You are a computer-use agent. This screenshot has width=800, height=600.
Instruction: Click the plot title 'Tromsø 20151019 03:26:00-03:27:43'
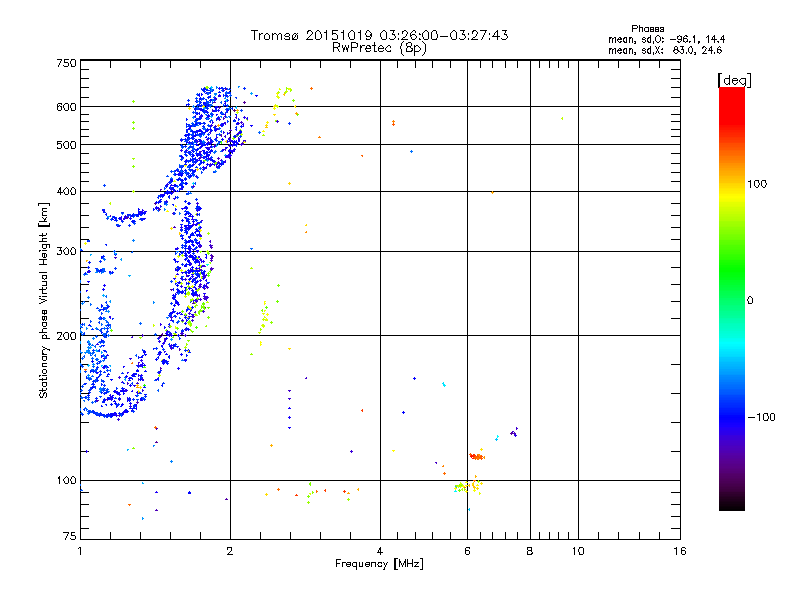[x=379, y=35]
